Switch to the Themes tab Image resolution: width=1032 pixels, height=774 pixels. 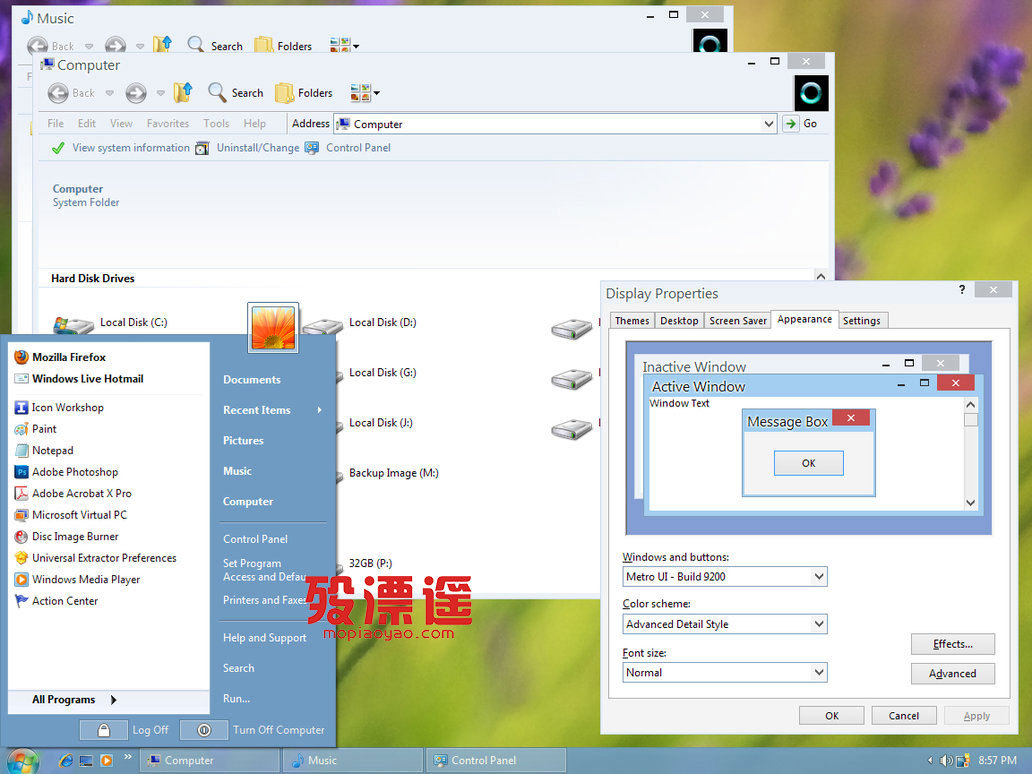click(x=632, y=321)
